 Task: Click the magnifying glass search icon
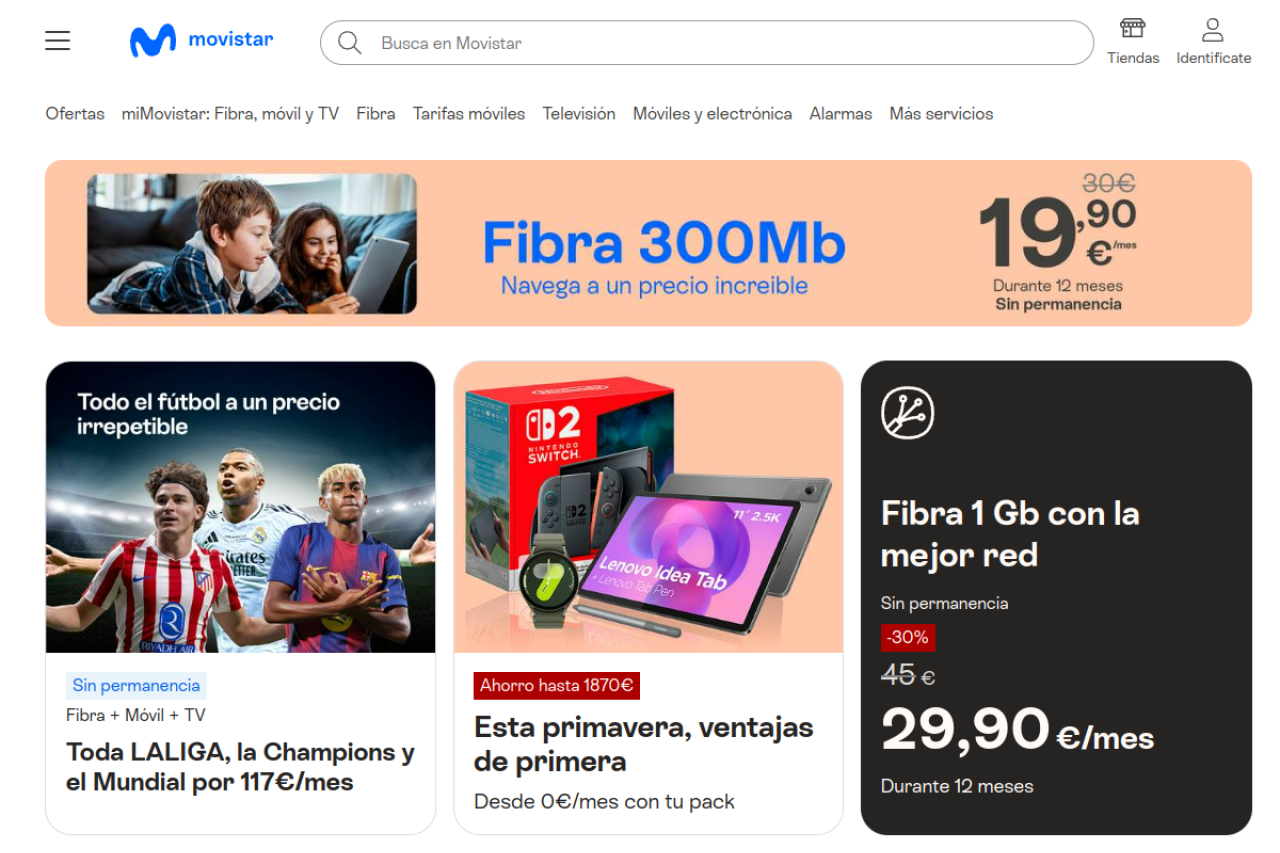(x=349, y=43)
